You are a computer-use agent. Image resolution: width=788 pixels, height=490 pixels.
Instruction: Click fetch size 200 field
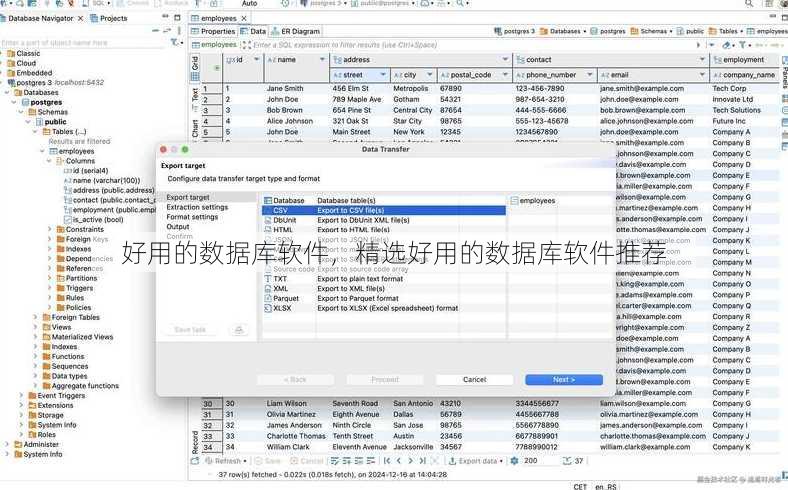(539, 461)
